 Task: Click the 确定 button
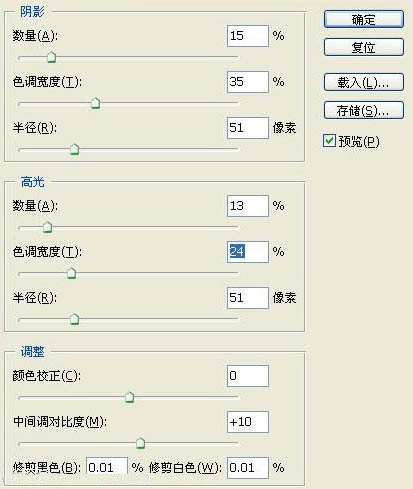(364, 19)
